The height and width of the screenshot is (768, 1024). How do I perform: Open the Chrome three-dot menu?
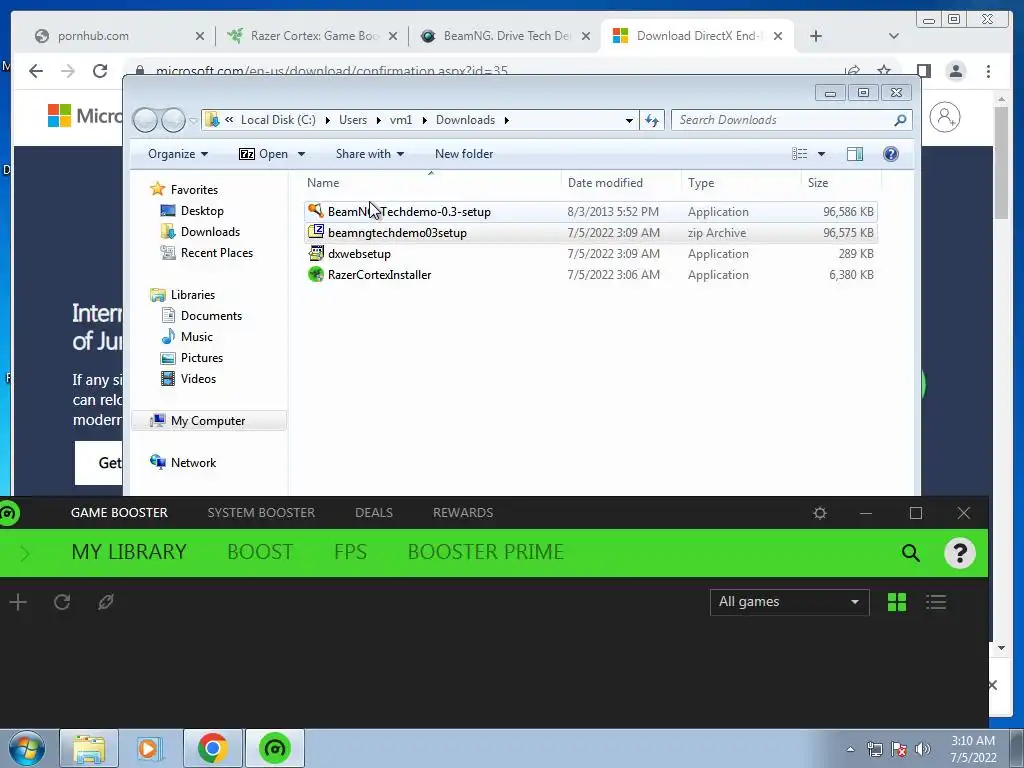[x=988, y=71]
